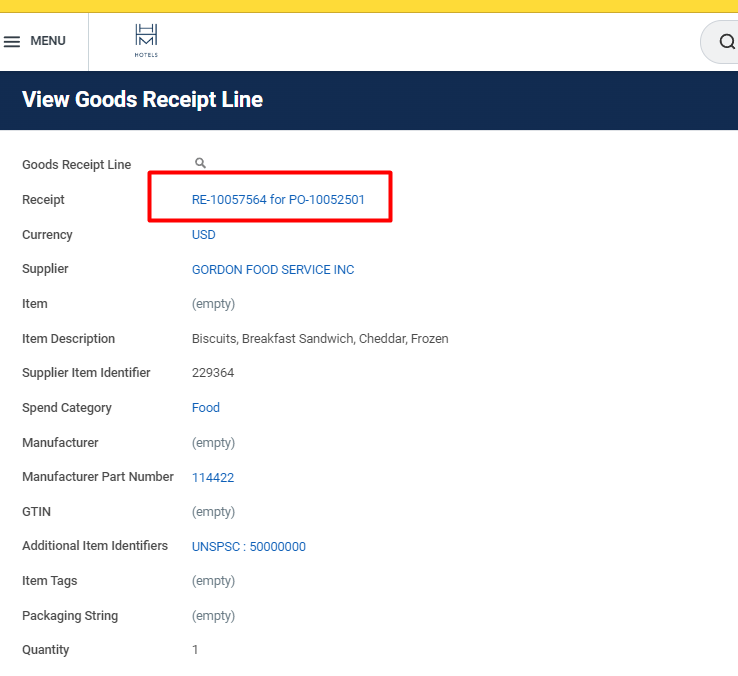Open the hamburger MENU icon
Image resolution: width=738 pixels, height=676 pixels.
[x=12, y=41]
